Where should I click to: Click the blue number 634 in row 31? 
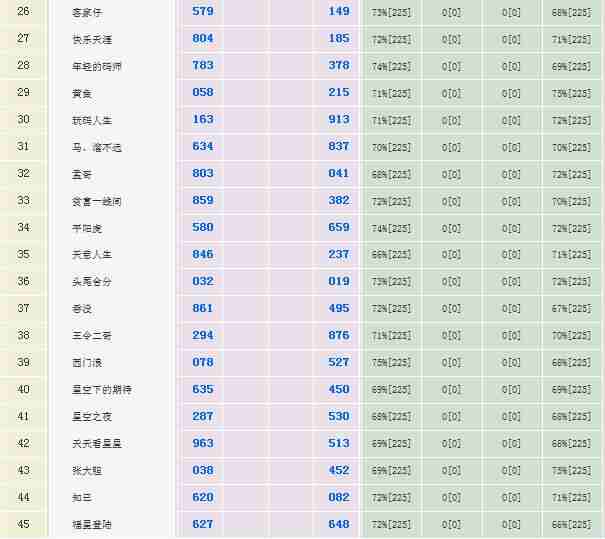pyautogui.click(x=203, y=147)
